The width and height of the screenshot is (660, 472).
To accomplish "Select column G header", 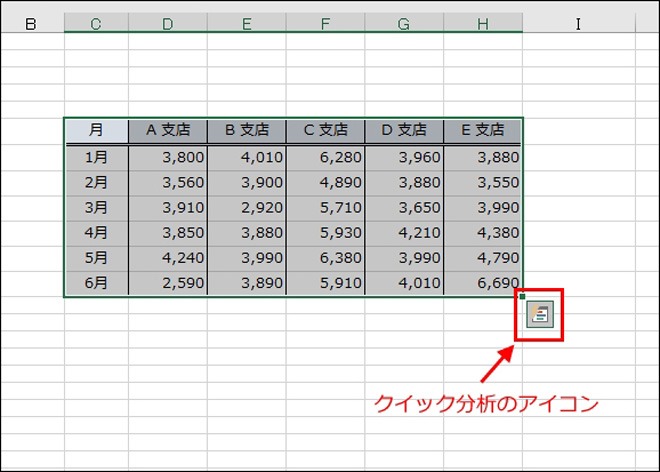I will coord(404,23).
